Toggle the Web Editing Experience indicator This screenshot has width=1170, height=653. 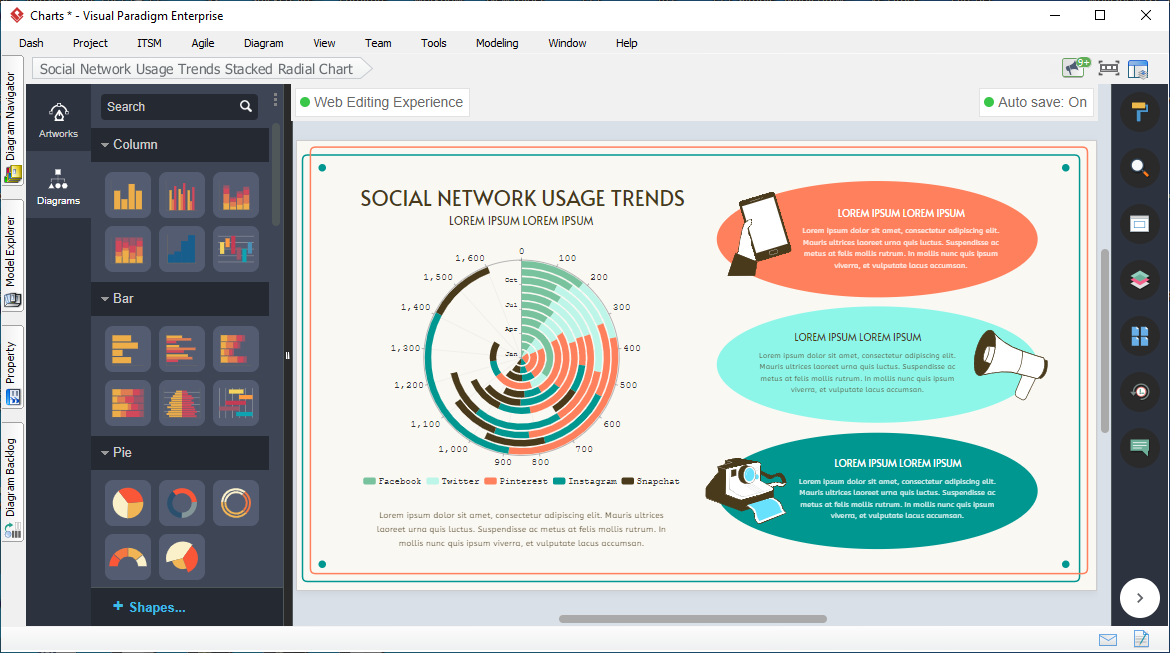(x=382, y=102)
